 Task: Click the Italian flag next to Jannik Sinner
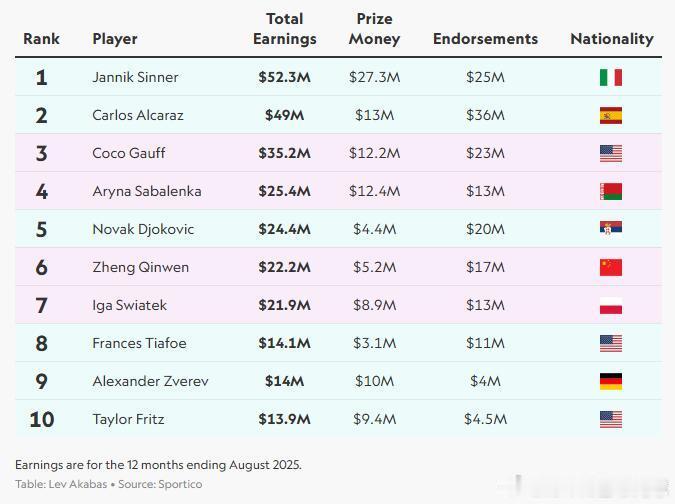pyautogui.click(x=611, y=77)
